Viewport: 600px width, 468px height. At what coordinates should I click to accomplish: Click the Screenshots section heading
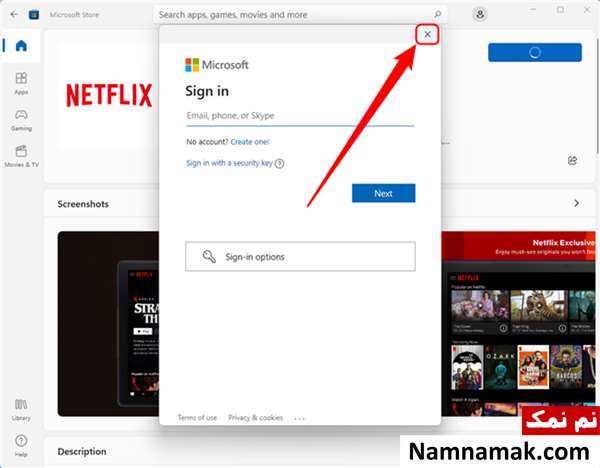tap(83, 204)
